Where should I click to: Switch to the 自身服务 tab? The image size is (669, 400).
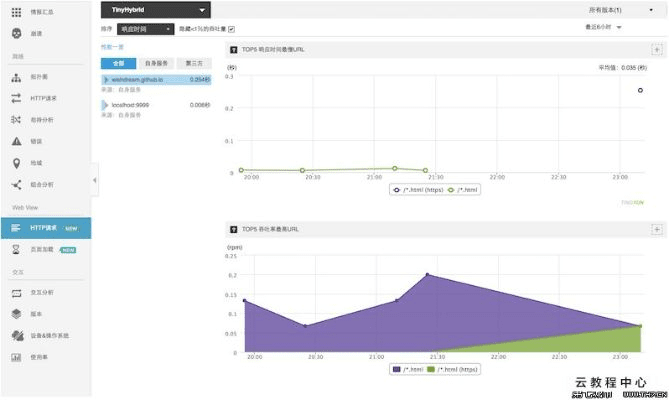click(x=156, y=62)
